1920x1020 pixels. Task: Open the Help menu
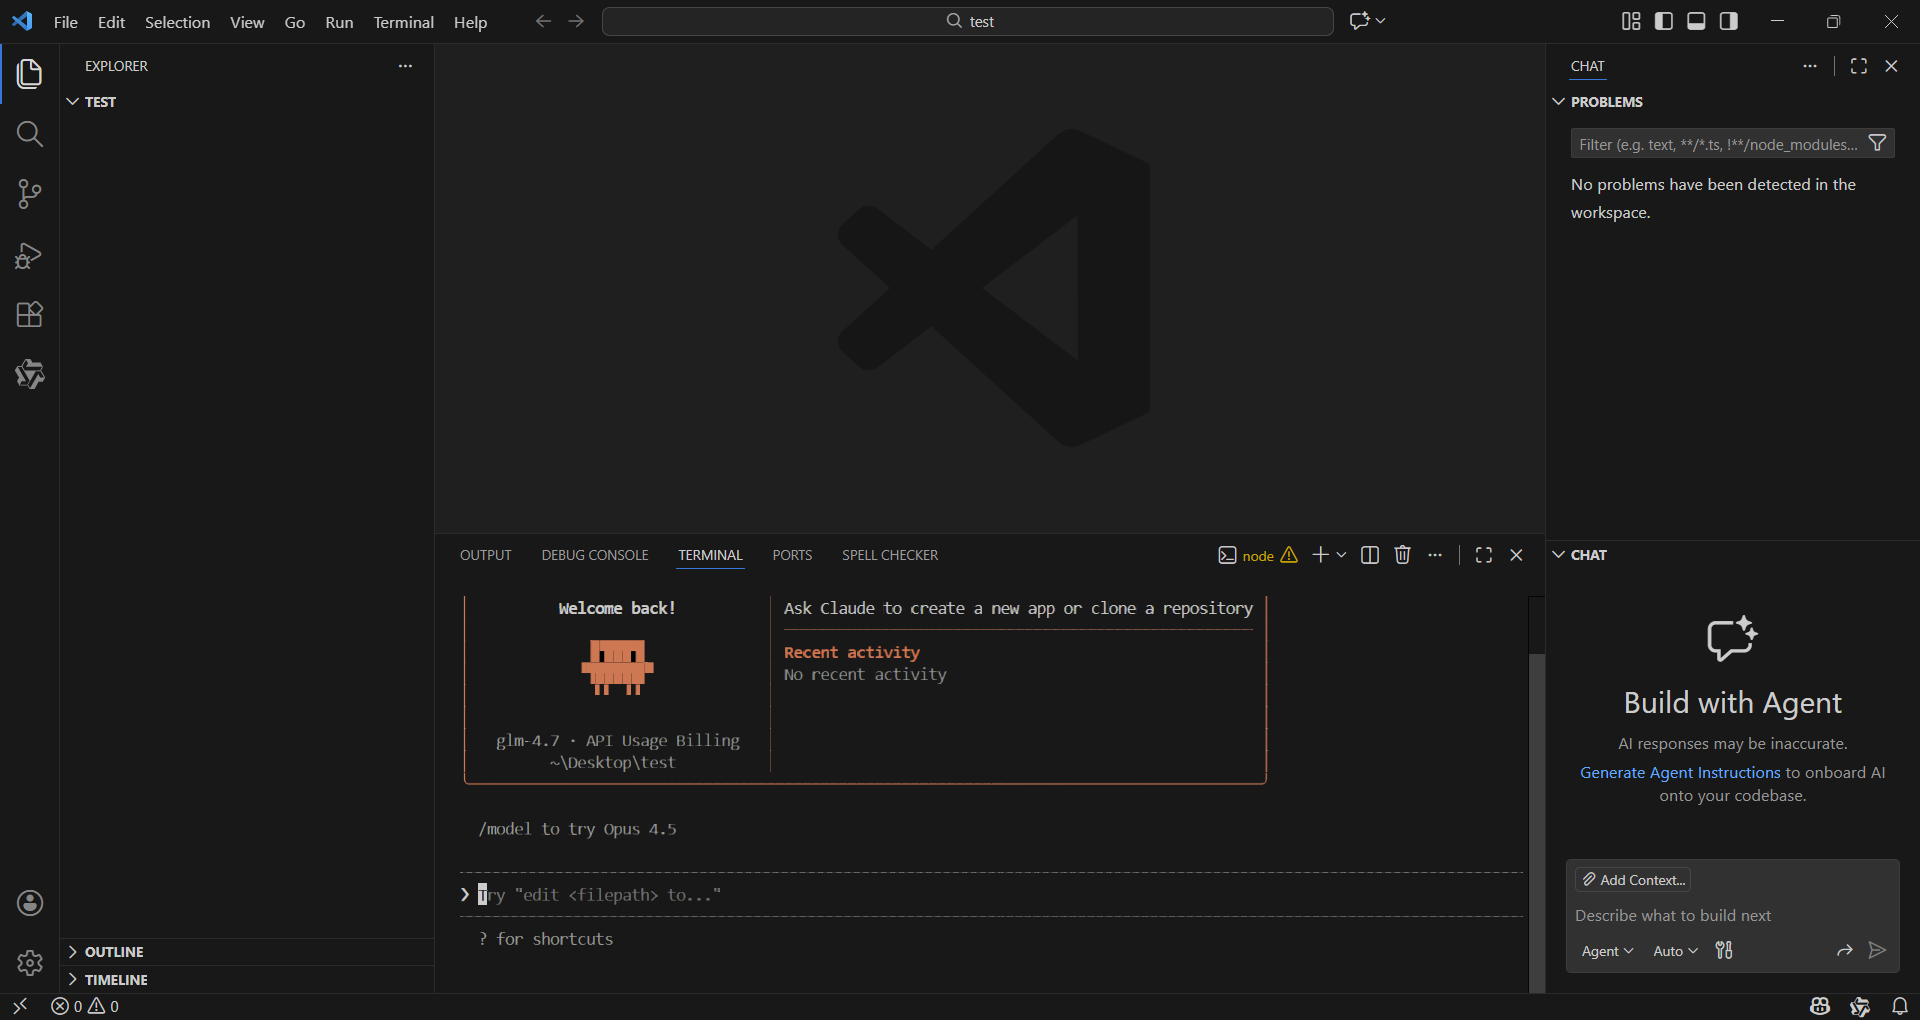[x=470, y=22]
